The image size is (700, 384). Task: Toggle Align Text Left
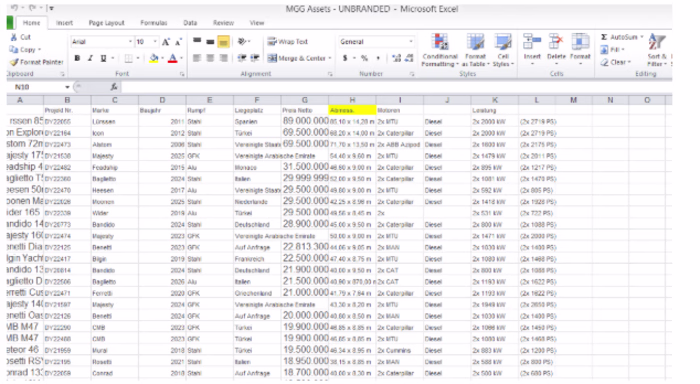click(197, 58)
